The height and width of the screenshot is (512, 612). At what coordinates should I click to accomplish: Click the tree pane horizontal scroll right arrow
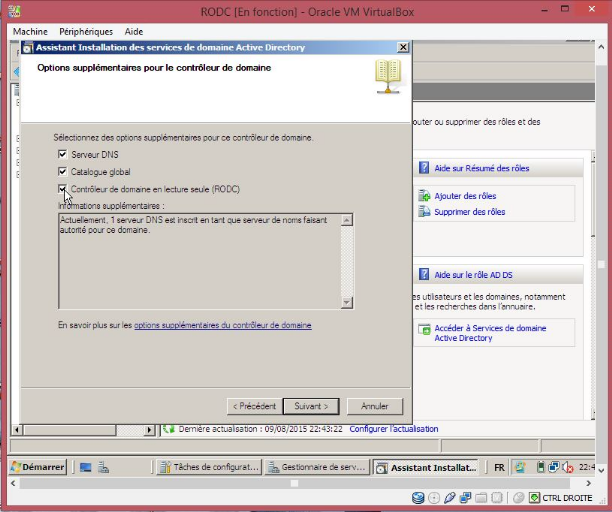click(149, 430)
